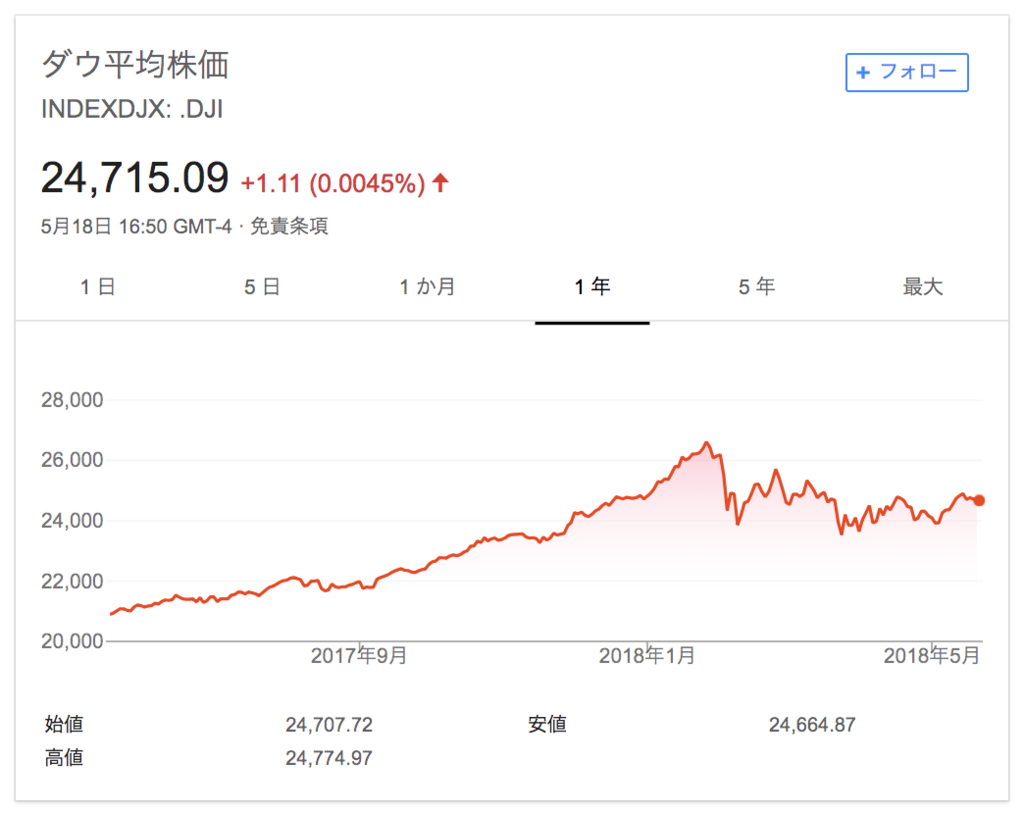Select the 1 年 tab
This screenshot has height=814, width=1024.
click(592, 287)
